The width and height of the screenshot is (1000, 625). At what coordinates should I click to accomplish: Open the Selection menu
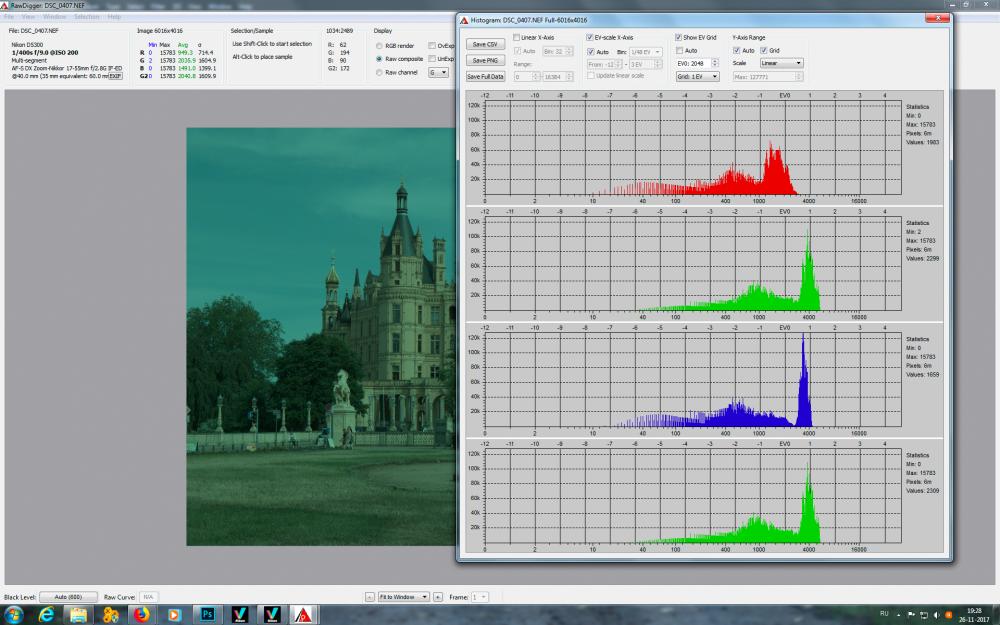[87, 17]
